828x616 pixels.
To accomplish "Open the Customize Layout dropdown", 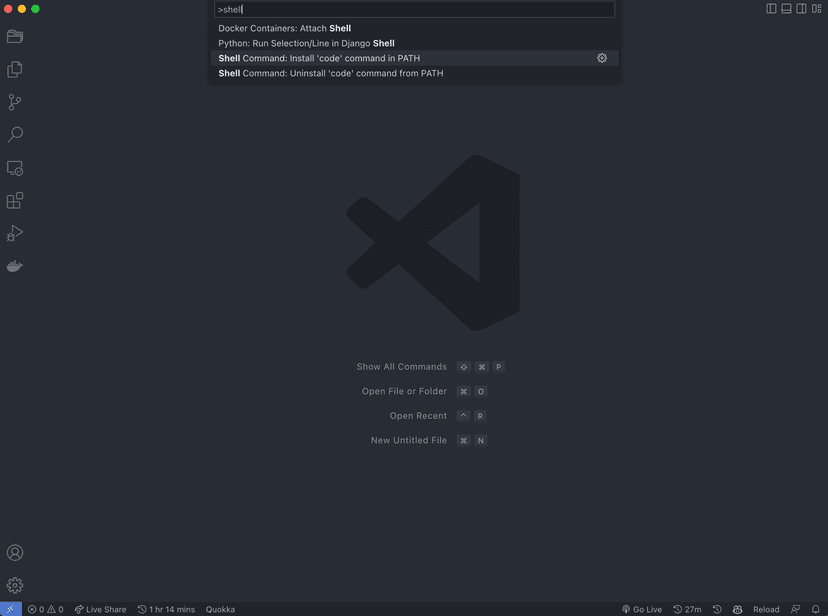I will coord(818,8).
